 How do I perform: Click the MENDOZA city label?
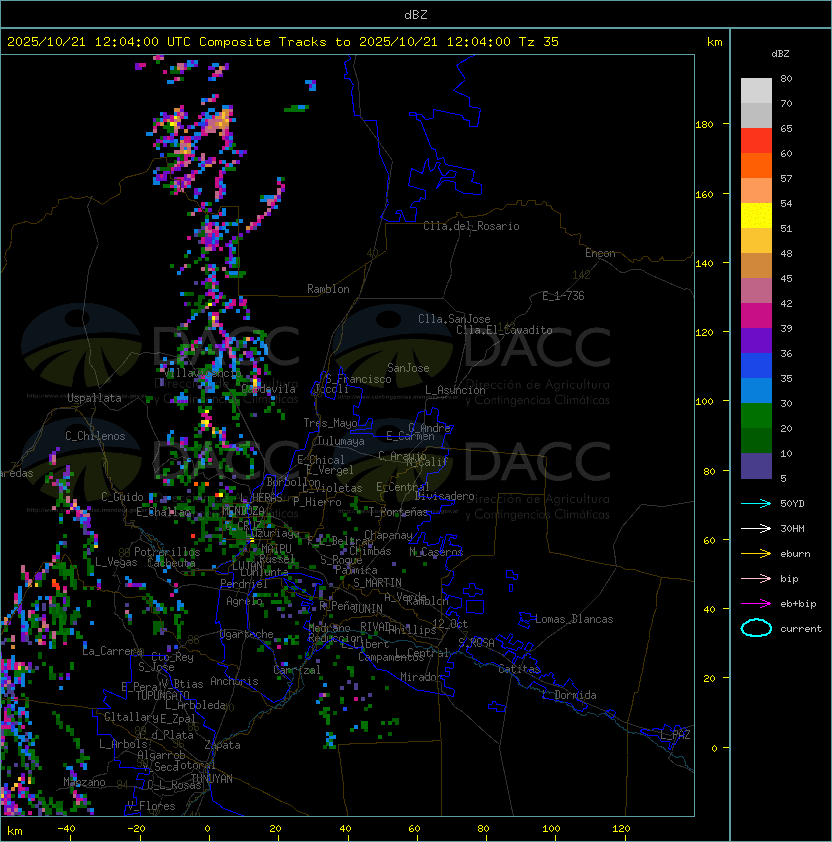click(x=243, y=510)
